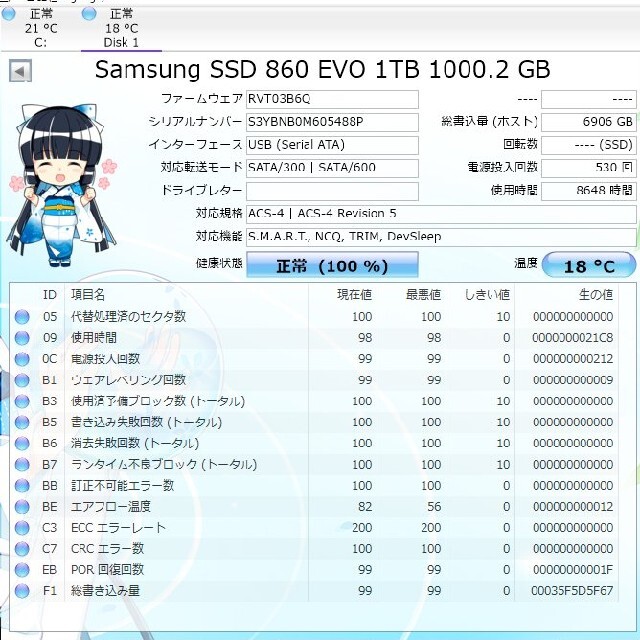Click the 生の値 column header
The width and height of the screenshot is (640, 640).
point(596,294)
